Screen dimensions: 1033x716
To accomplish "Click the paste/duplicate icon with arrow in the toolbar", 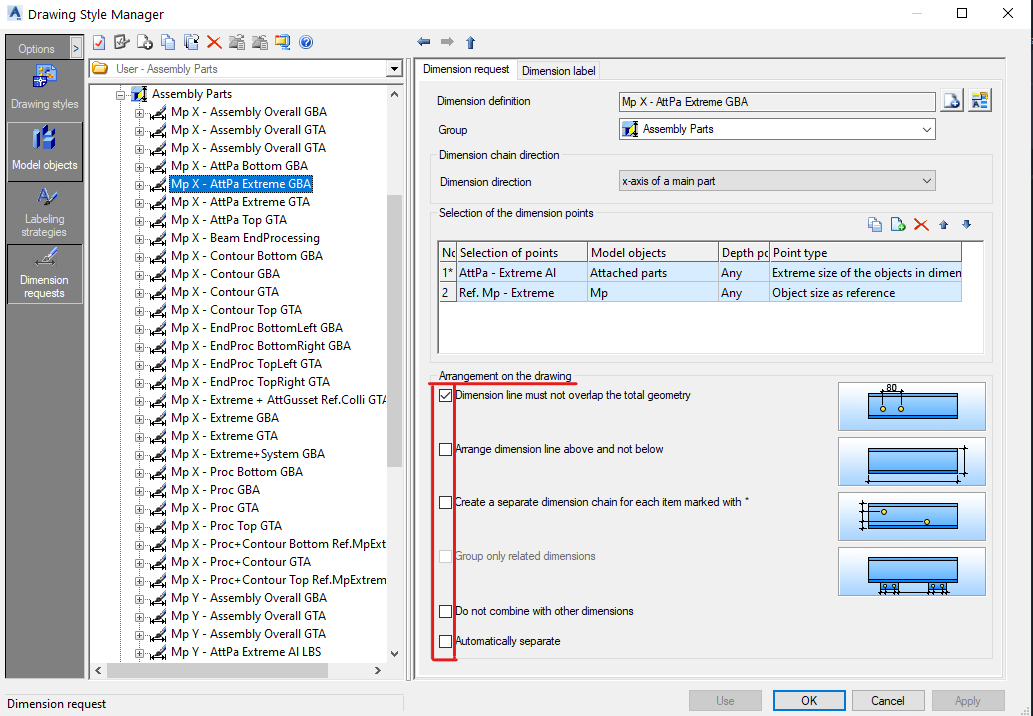I will pos(191,43).
